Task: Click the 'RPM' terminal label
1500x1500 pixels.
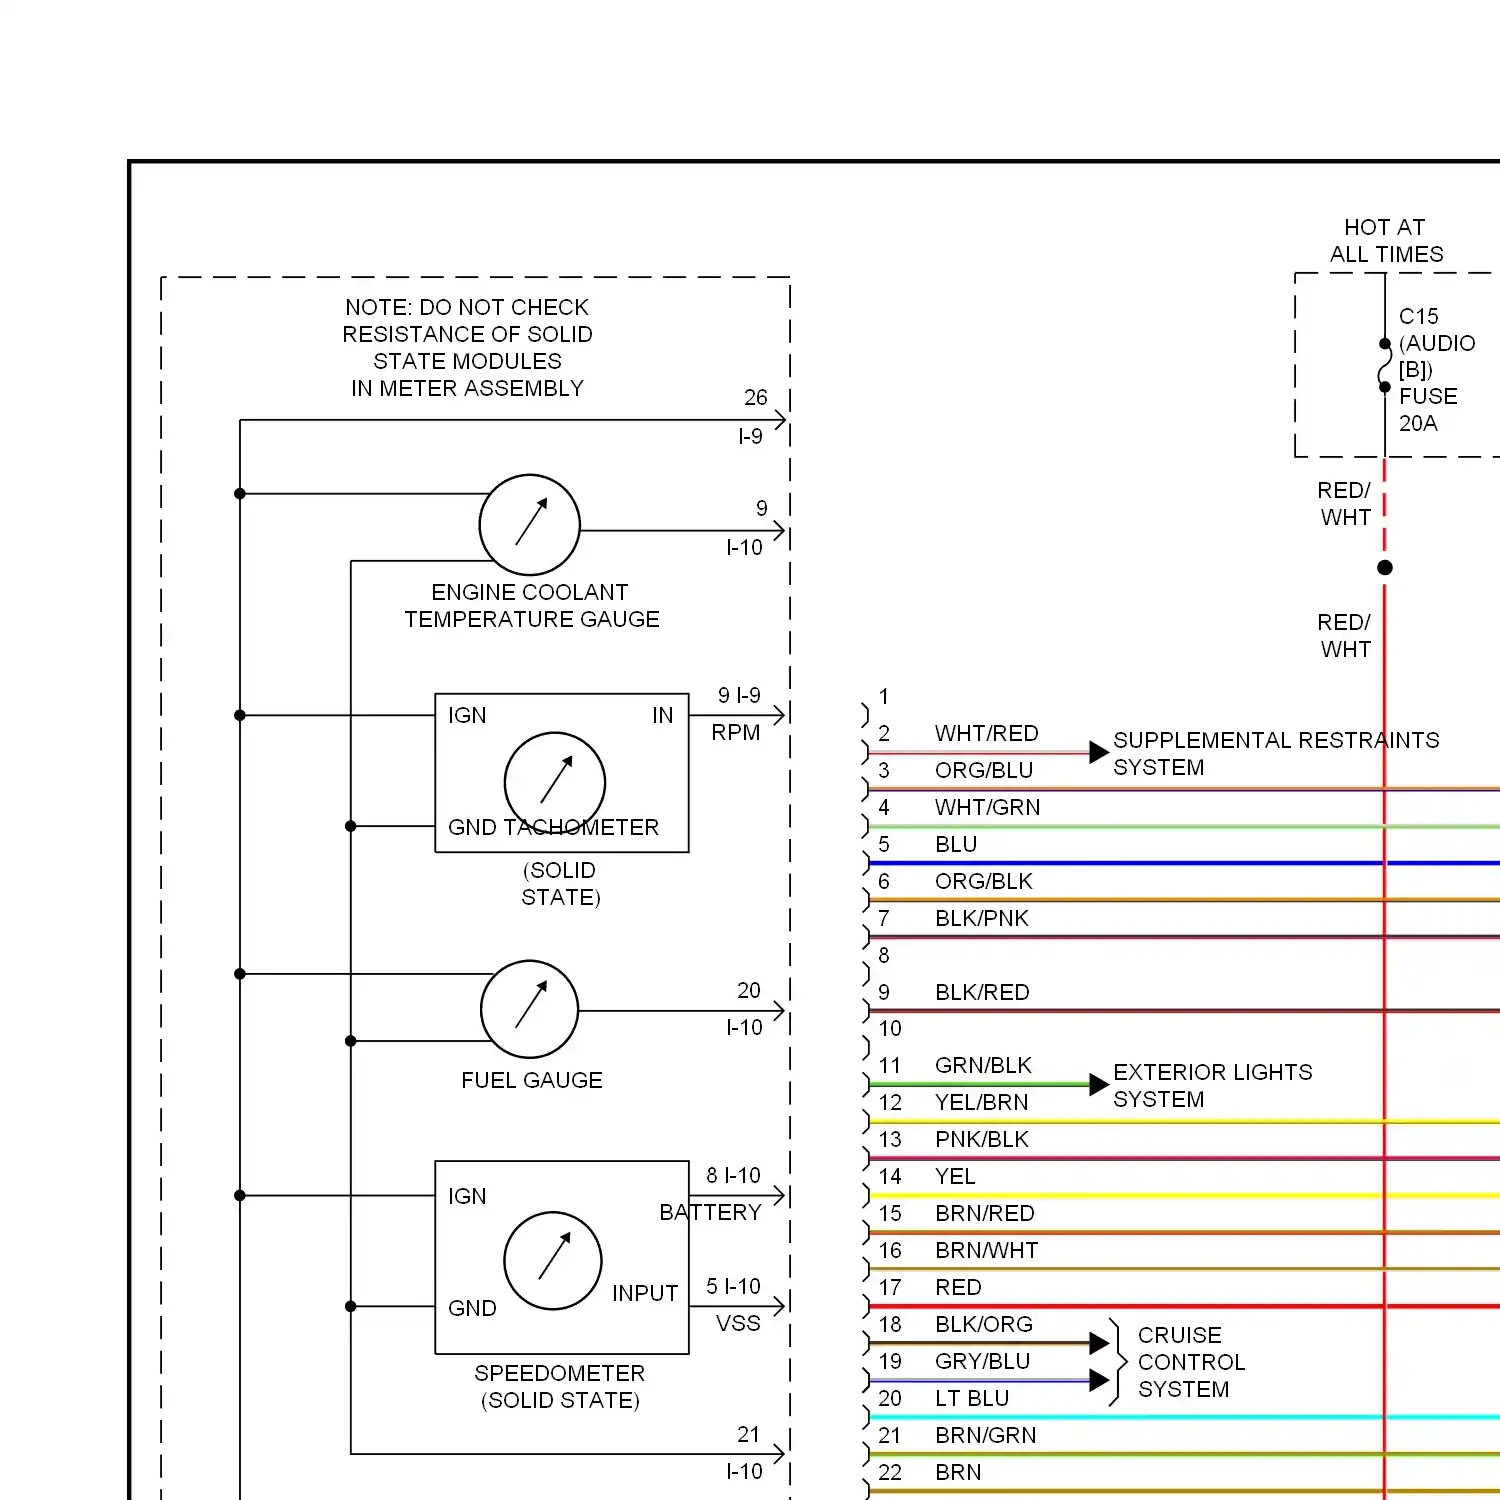Action: point(736,732)
